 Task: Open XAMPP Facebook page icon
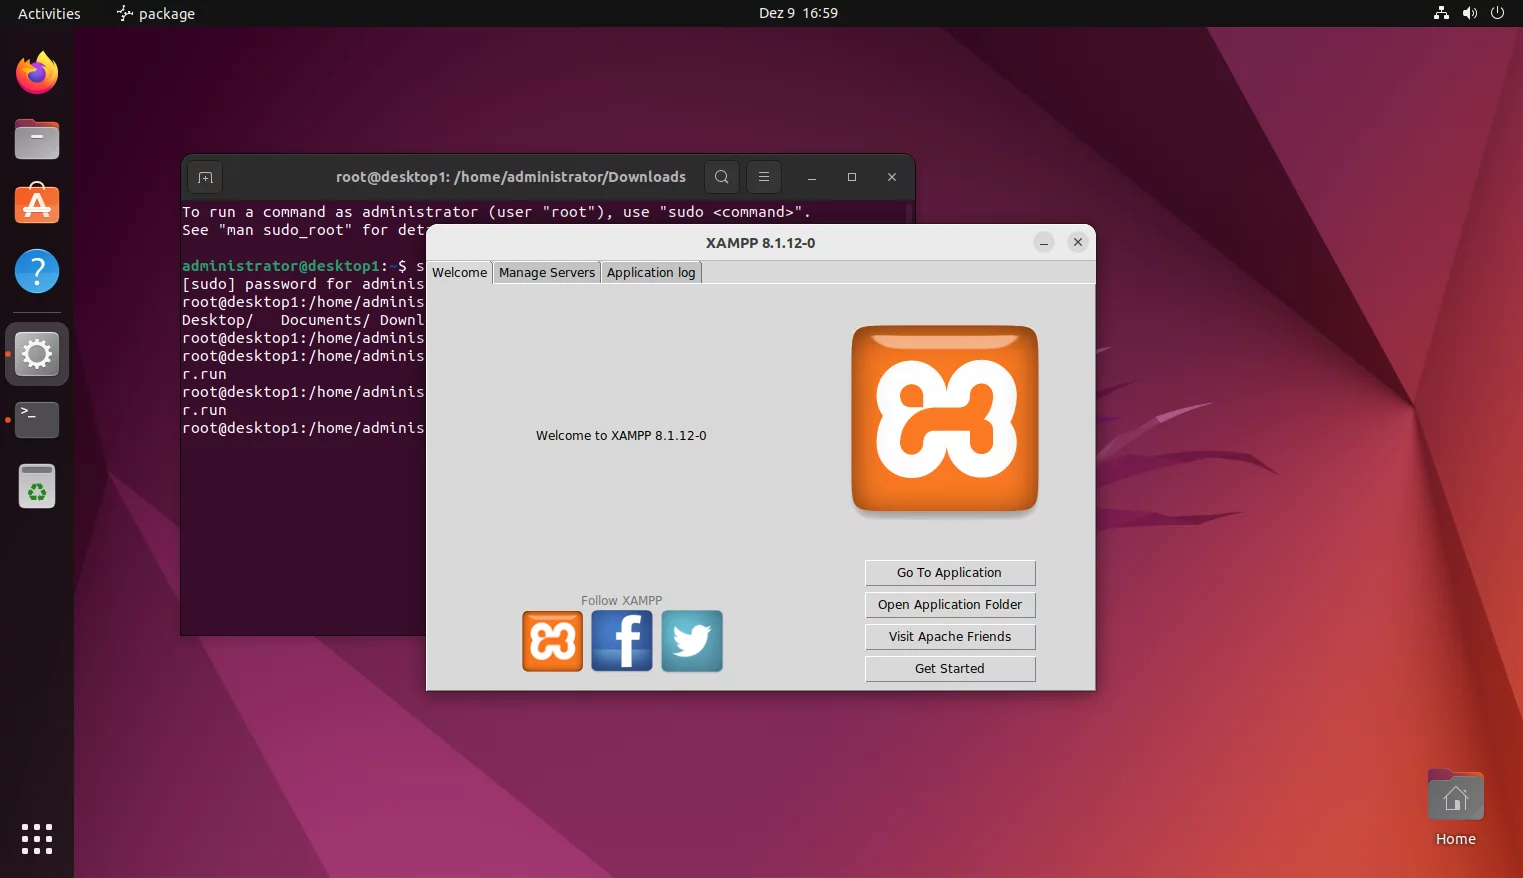click(x=622, y=641)
